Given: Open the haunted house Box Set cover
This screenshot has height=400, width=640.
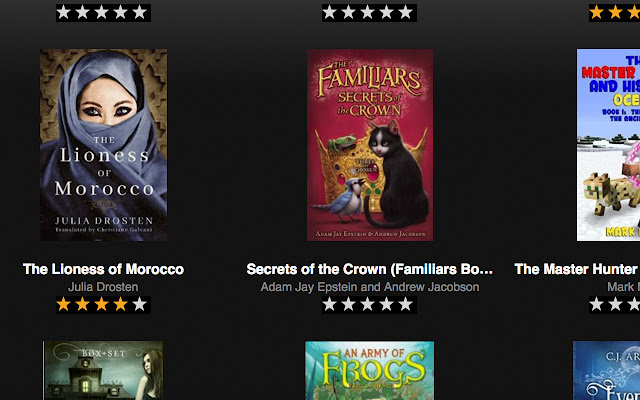Looking at the screenshot, I should pyautogui.click(x=103, y=371).
